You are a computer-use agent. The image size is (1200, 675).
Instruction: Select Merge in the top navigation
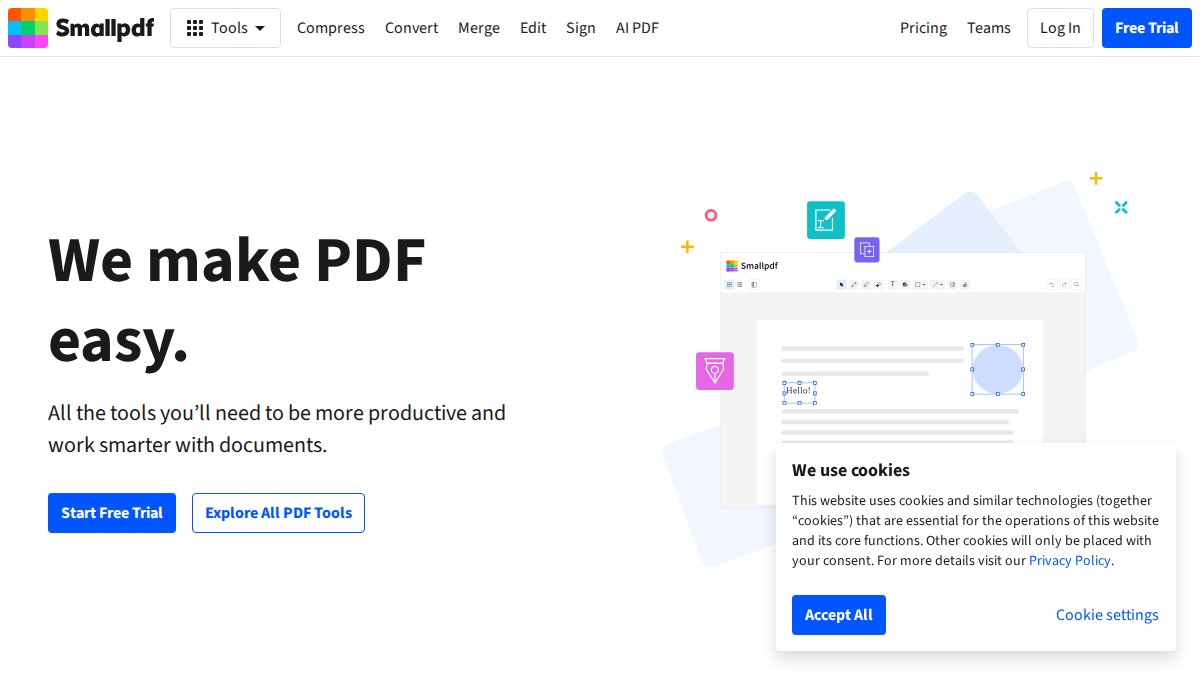(x=479, y=28)
